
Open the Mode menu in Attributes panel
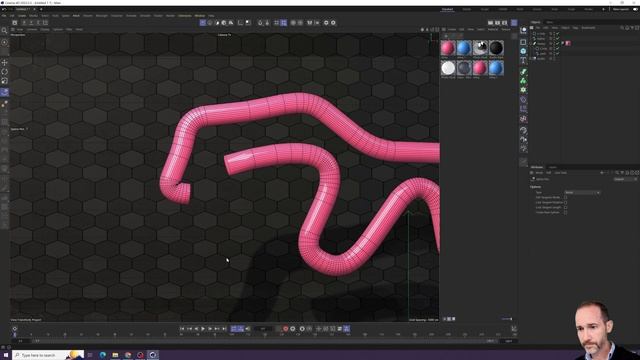coord(539,173)
